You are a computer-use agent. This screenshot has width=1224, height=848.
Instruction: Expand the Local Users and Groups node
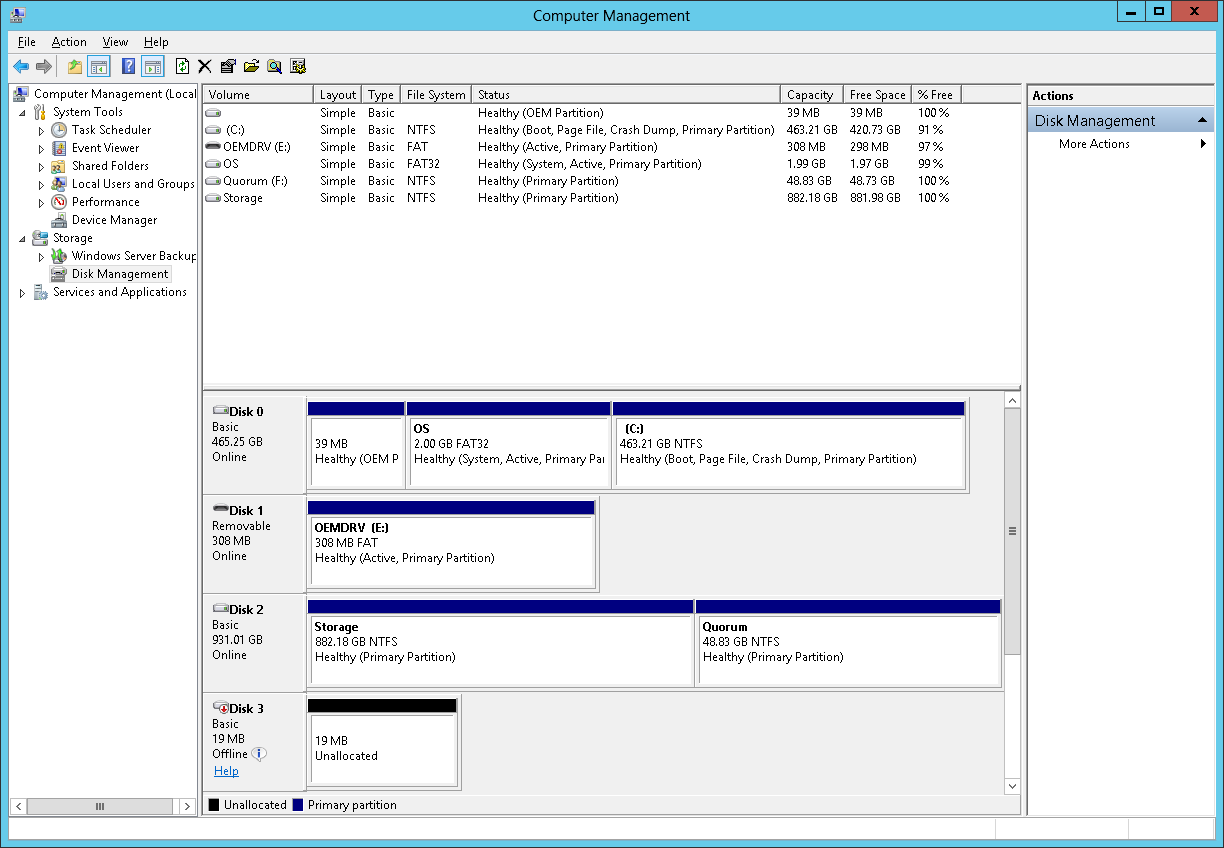(x=41, y=184)
